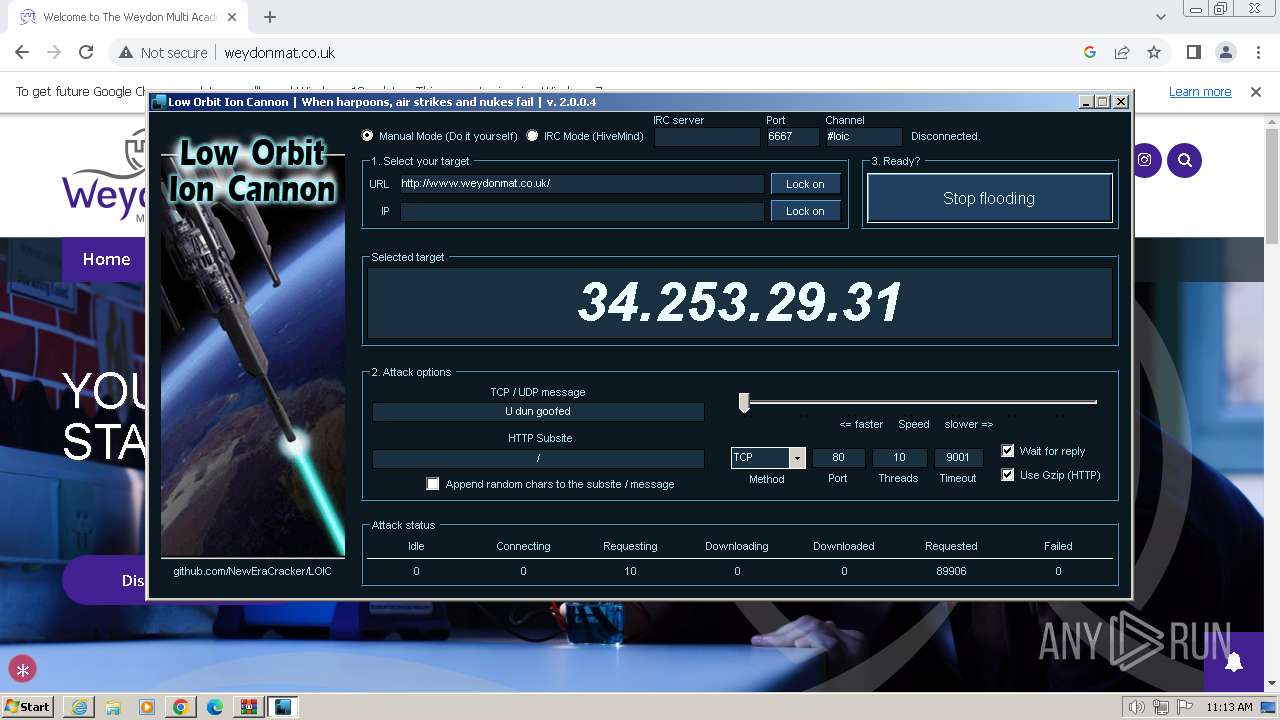Open Chrome tab search chevron
Image resolution: width=1280 pixels, height=720 pixels.
[1160, 17]
